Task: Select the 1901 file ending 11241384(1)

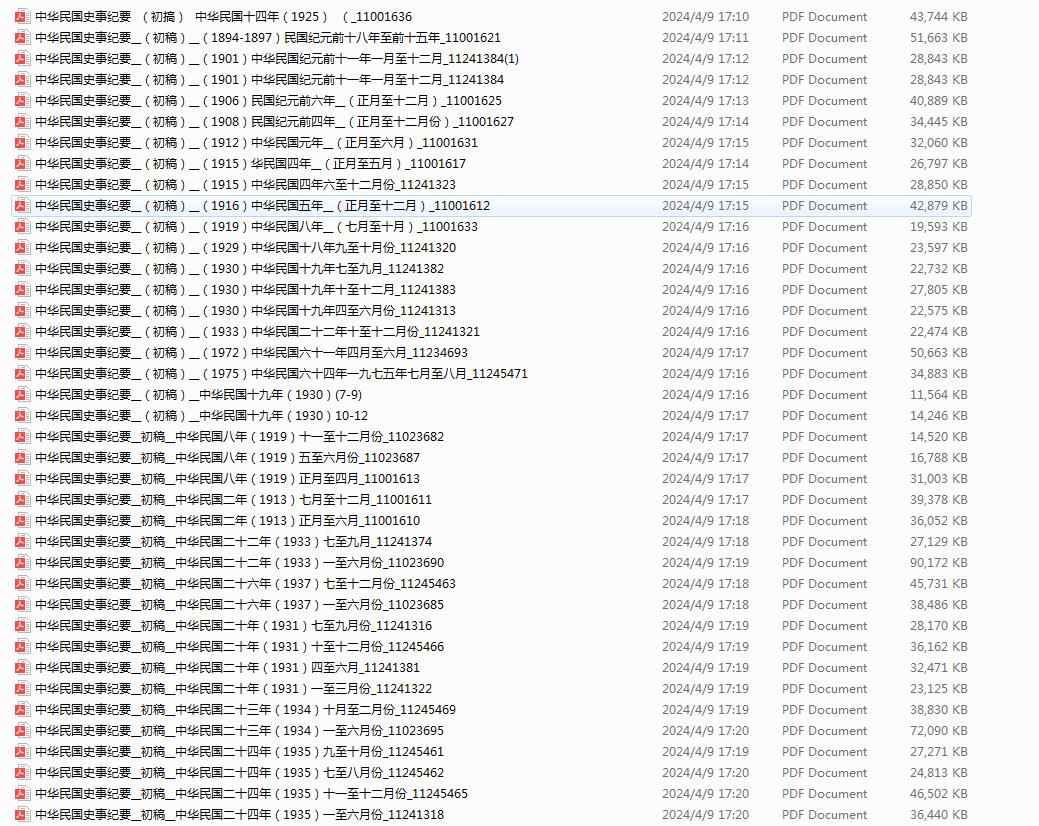Action: [277, 59]
